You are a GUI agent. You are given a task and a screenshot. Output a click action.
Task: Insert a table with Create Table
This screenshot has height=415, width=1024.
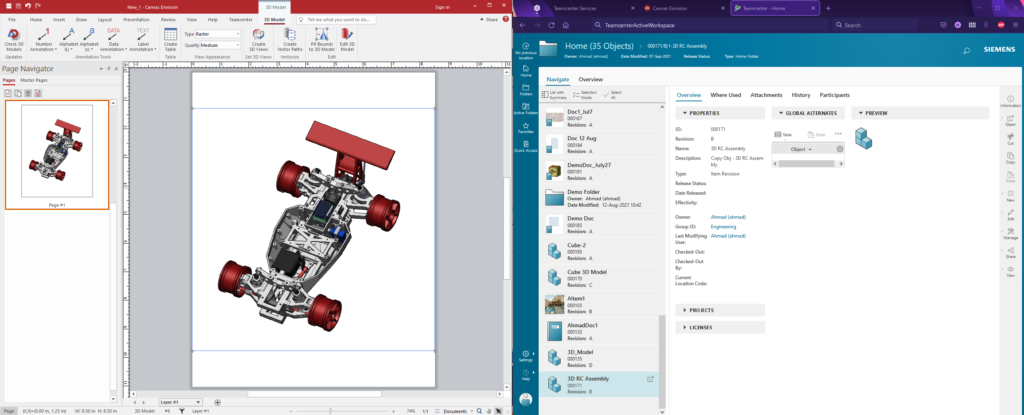click(170, 36)
